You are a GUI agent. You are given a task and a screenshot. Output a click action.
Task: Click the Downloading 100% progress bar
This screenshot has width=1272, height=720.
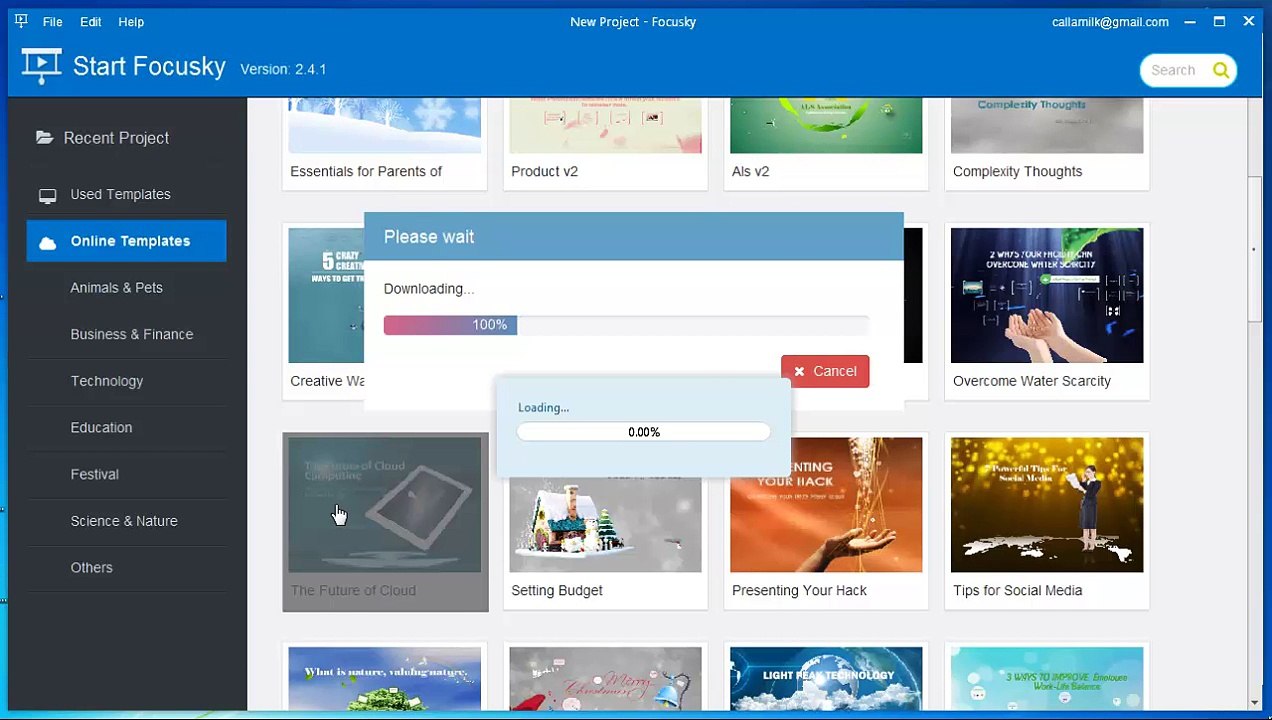(x=626, y=325)
